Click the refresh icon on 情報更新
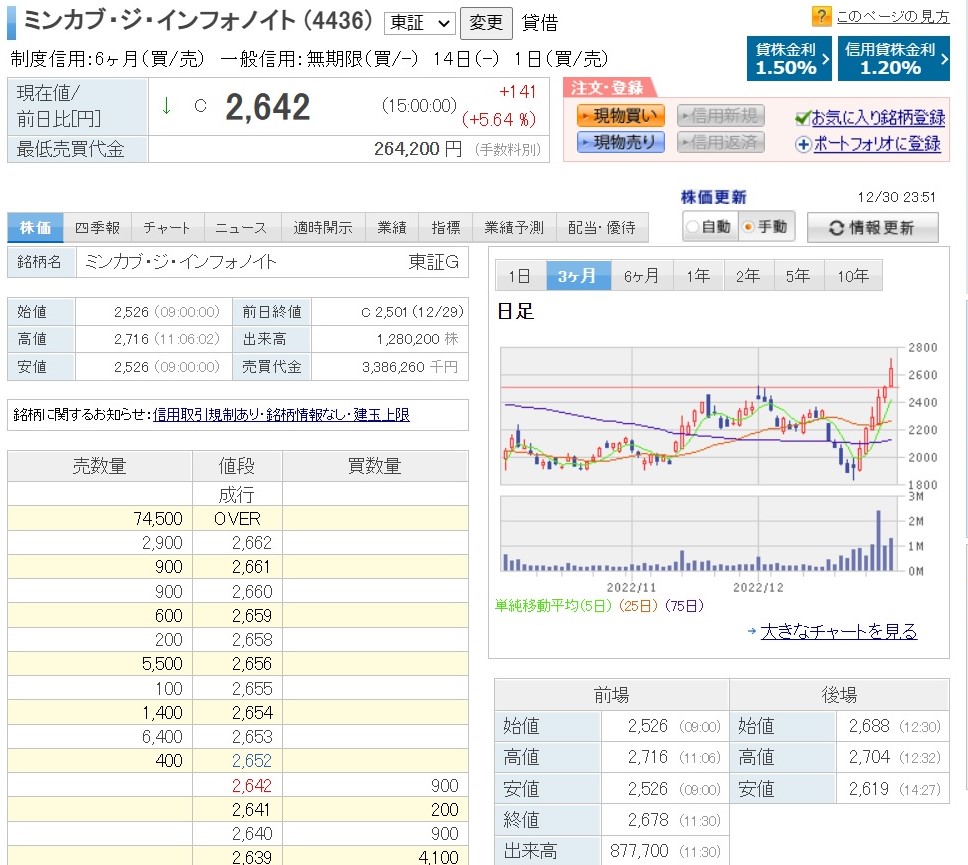Viewport: 968px width, 865px height. click(x=836, y=228)
